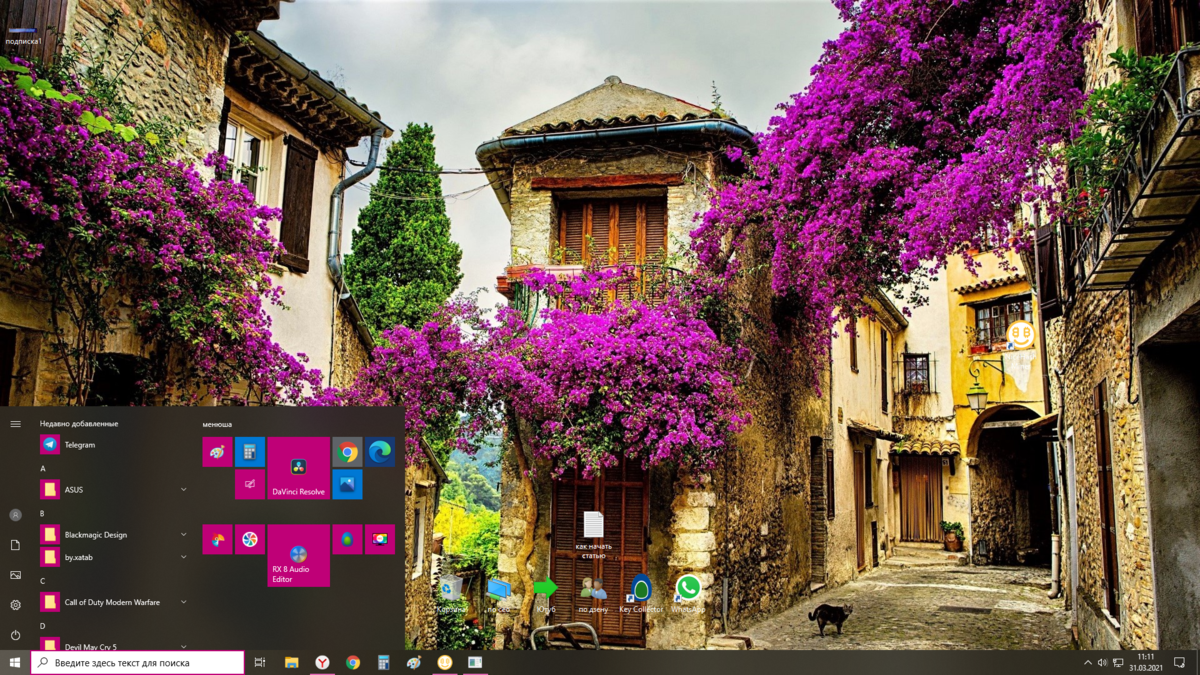Open Google Chrome from taskbar
This screenshot has width=1200, height=675.
[353, 662]
